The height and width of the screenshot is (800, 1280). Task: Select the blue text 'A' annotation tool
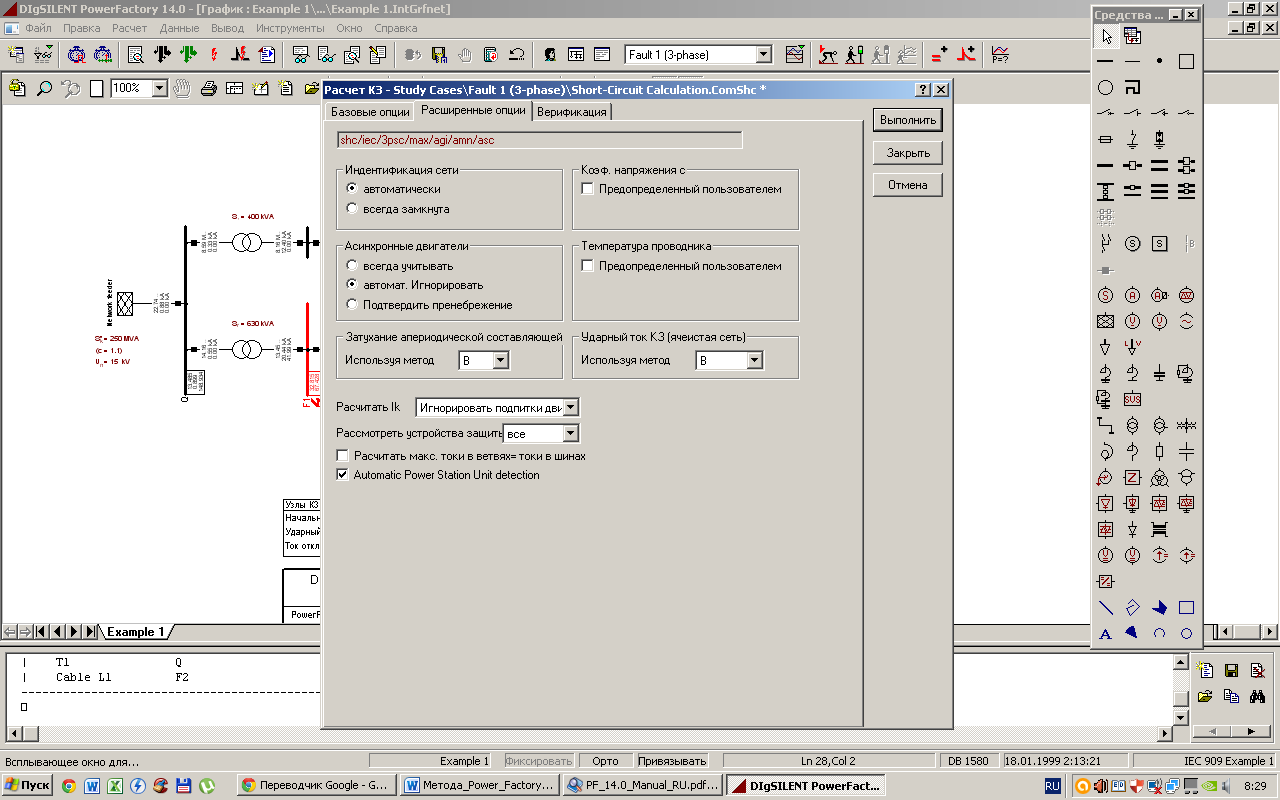pyautogui.click(x=1105, y=633)
